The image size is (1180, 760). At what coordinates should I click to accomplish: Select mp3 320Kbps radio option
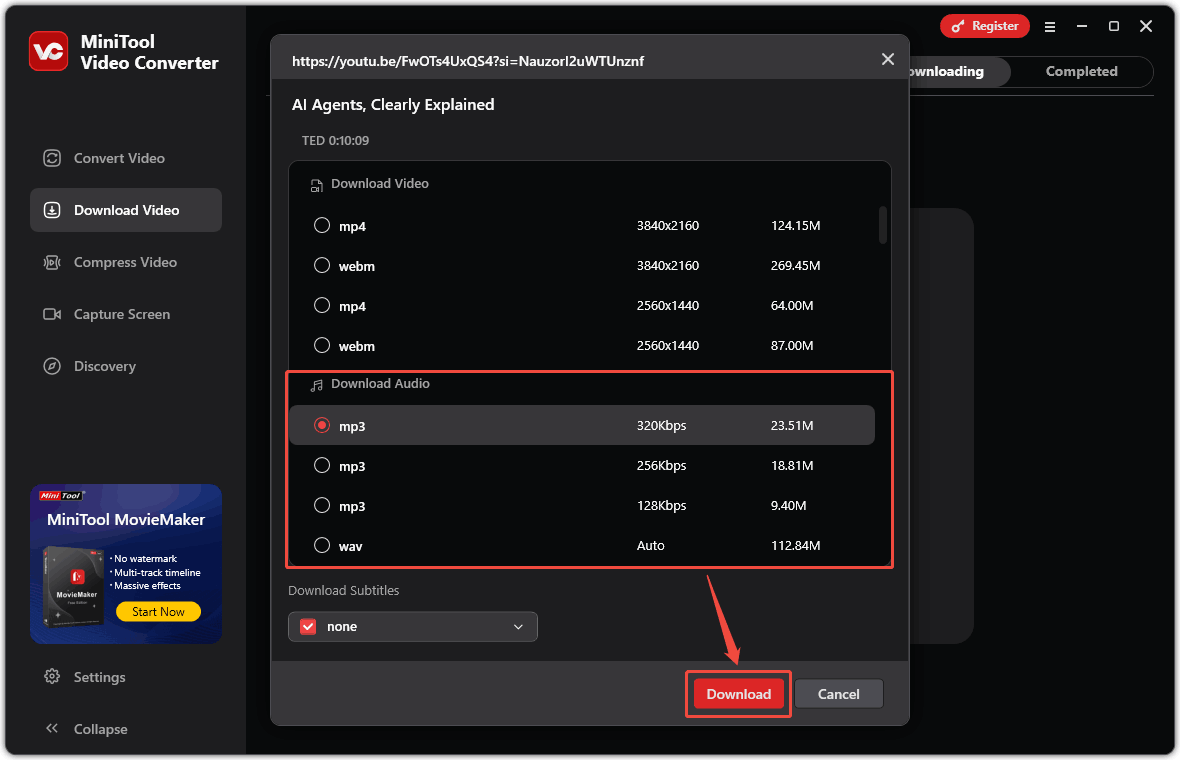pos(322,425)
